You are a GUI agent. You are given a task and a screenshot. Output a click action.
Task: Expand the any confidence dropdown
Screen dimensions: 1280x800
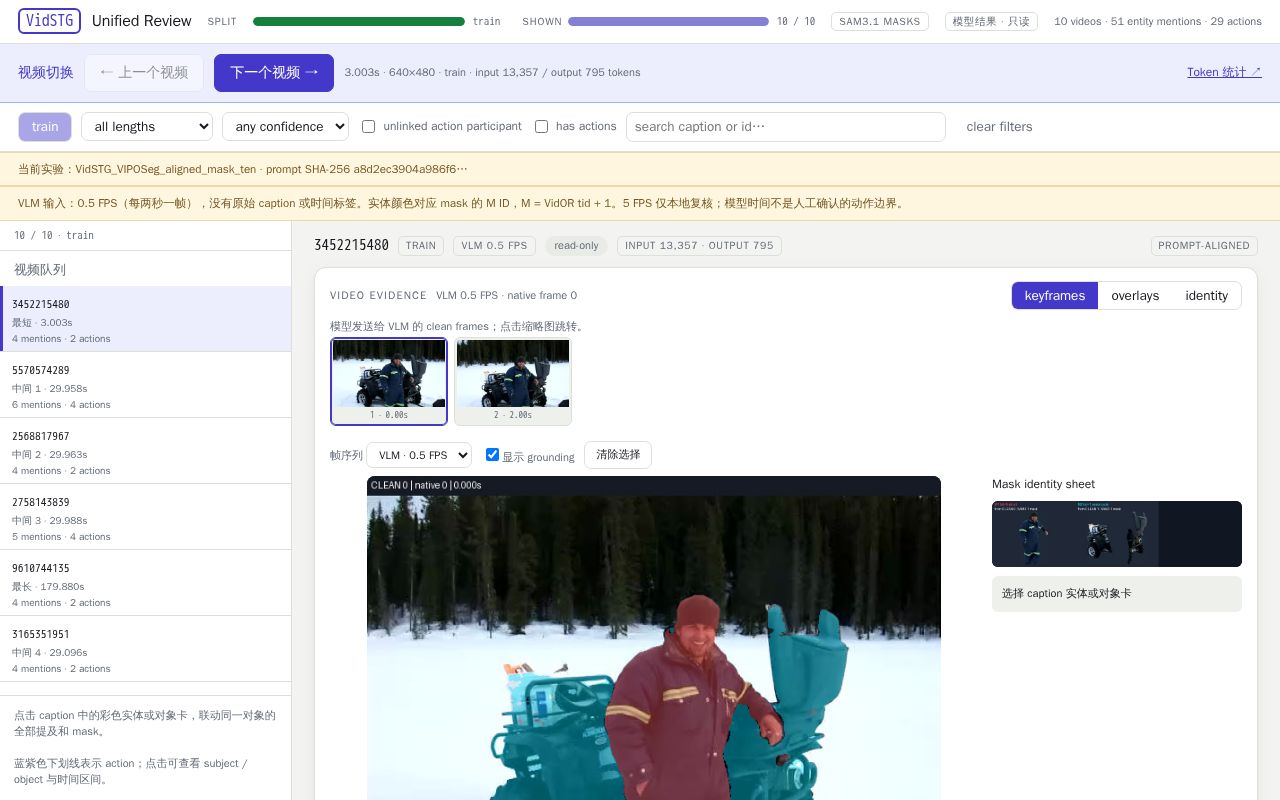(285, 127)
